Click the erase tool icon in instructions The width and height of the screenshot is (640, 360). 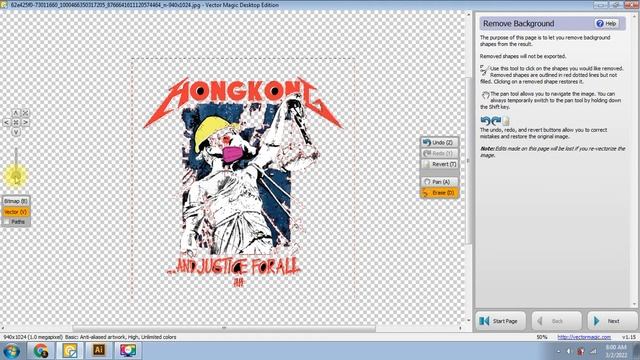[x=484, y=70]
